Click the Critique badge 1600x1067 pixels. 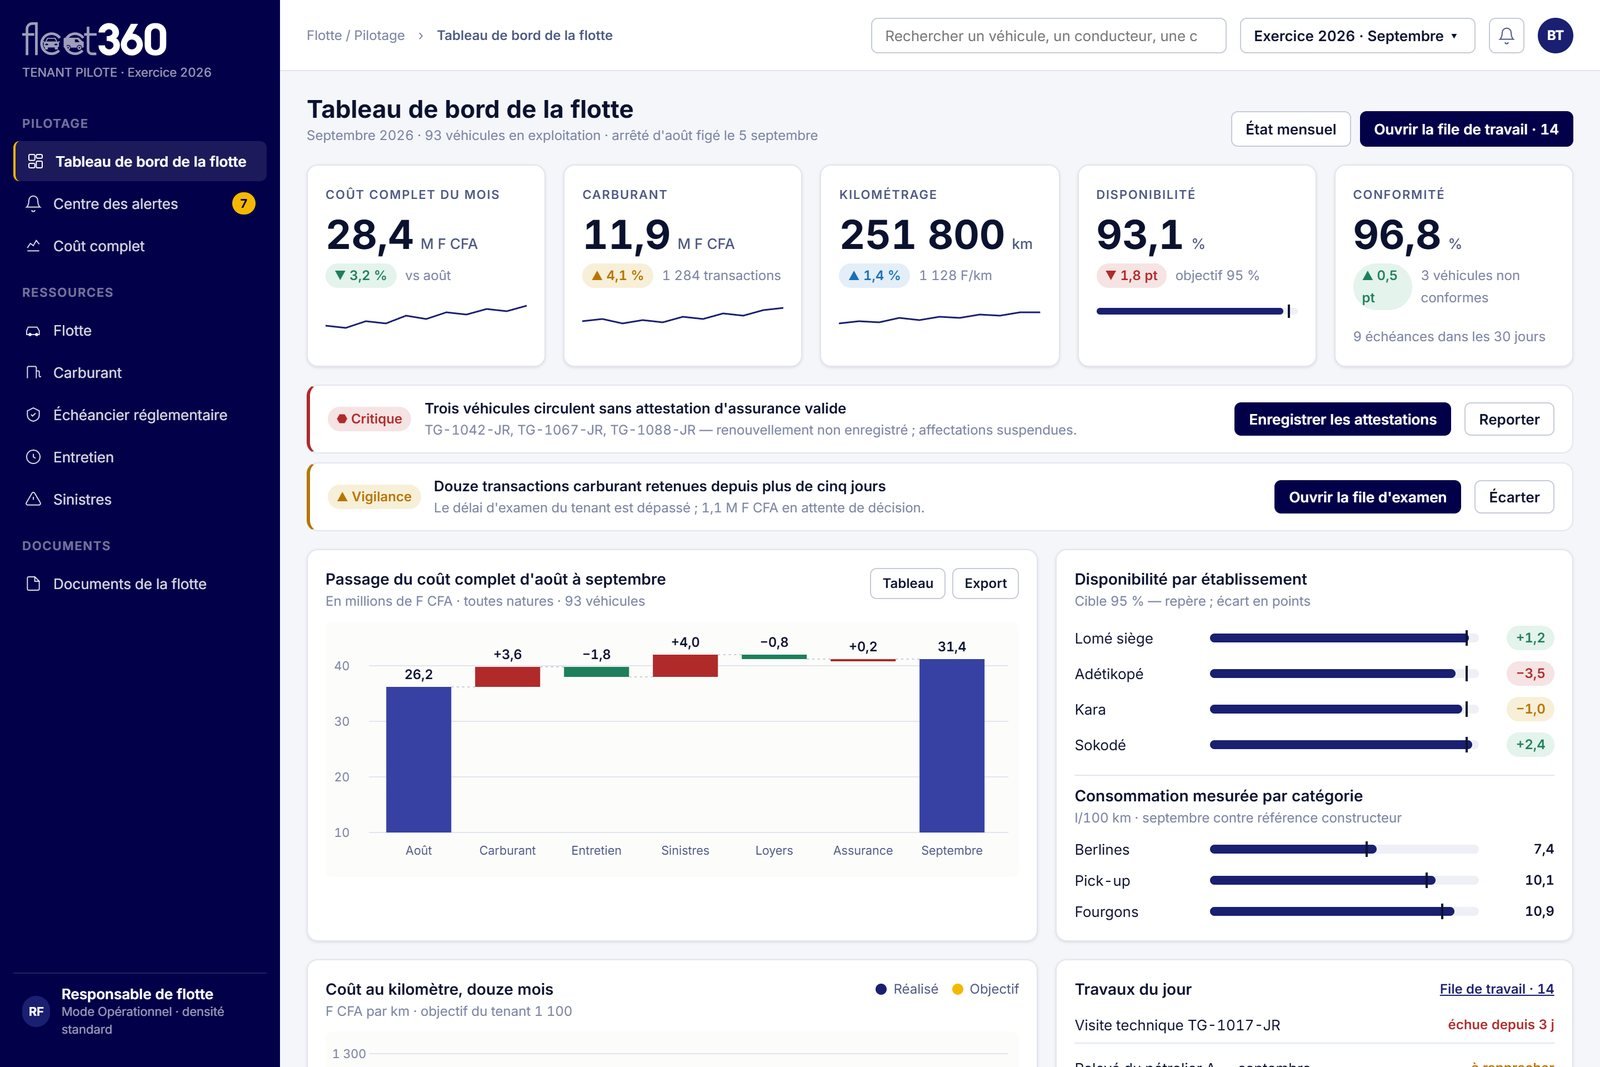coord(370,419)
